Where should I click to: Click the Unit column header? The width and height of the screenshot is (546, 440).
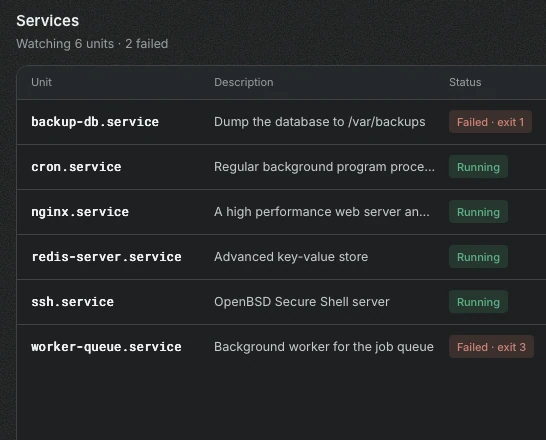click(x=41, y=82)
